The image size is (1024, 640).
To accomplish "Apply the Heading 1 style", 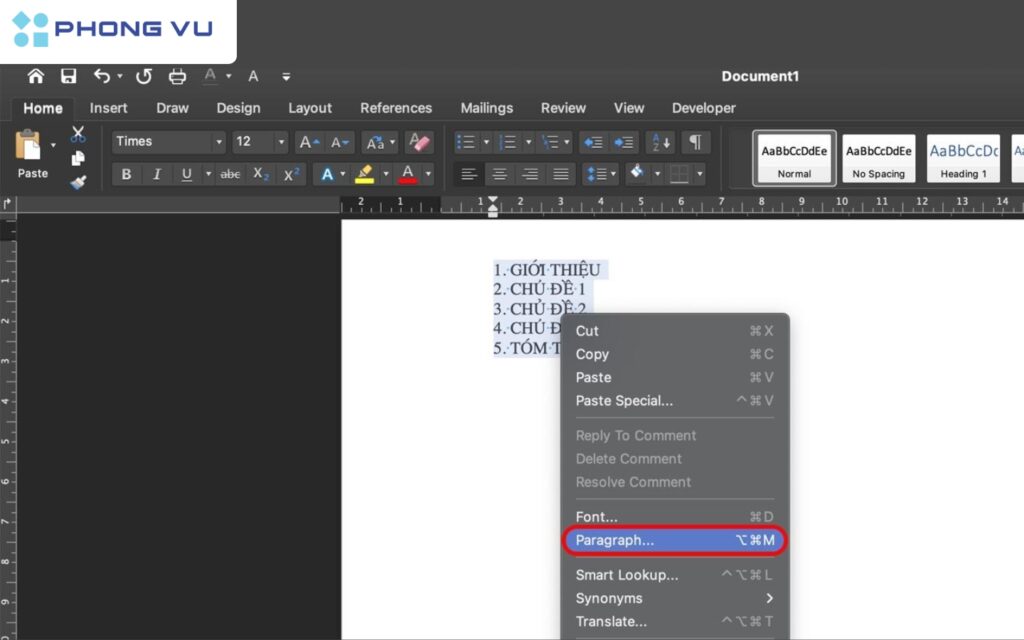I will 963,158.
